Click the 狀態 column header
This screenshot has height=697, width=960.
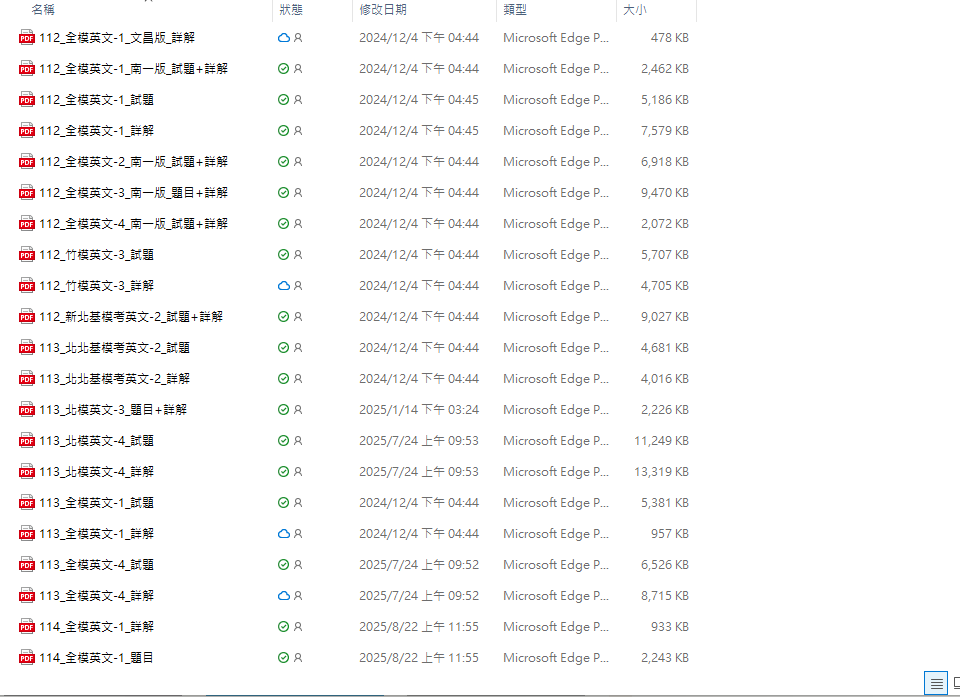(291, 9)
